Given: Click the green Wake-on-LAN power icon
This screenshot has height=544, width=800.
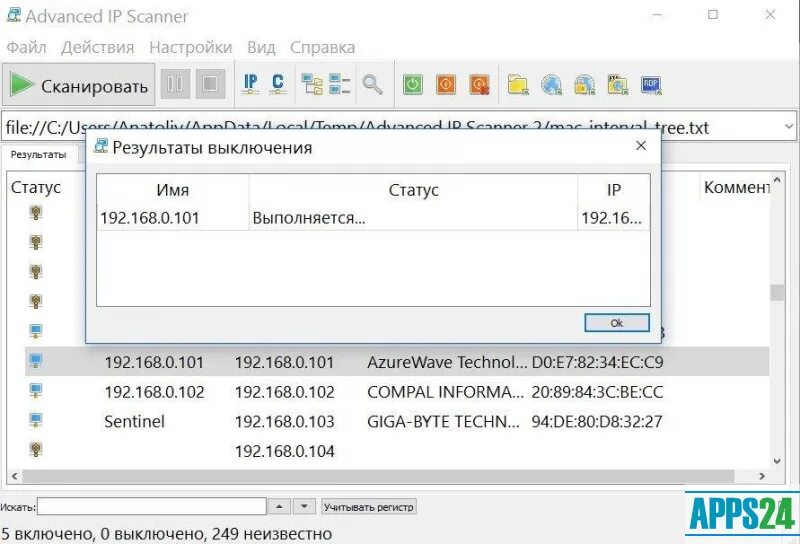Looking at the screenshot, I should (x=413, y=84).
